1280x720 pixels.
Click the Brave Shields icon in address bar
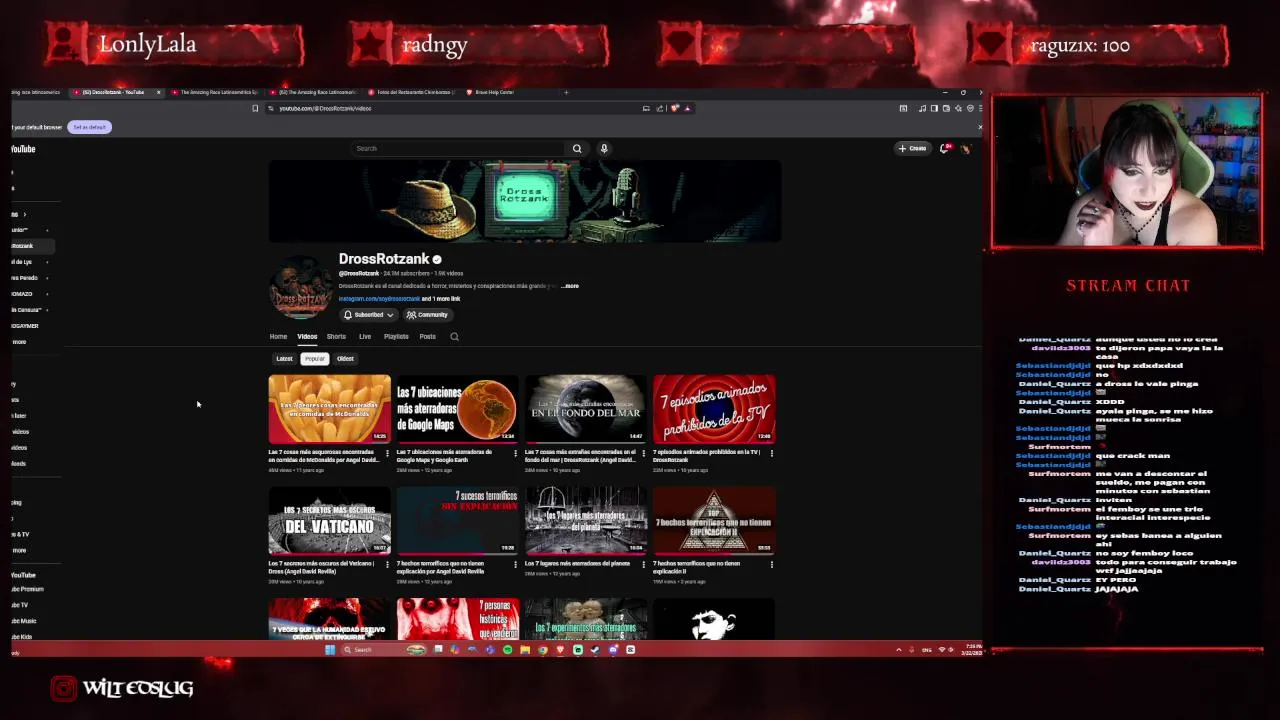tap(675, 108)
